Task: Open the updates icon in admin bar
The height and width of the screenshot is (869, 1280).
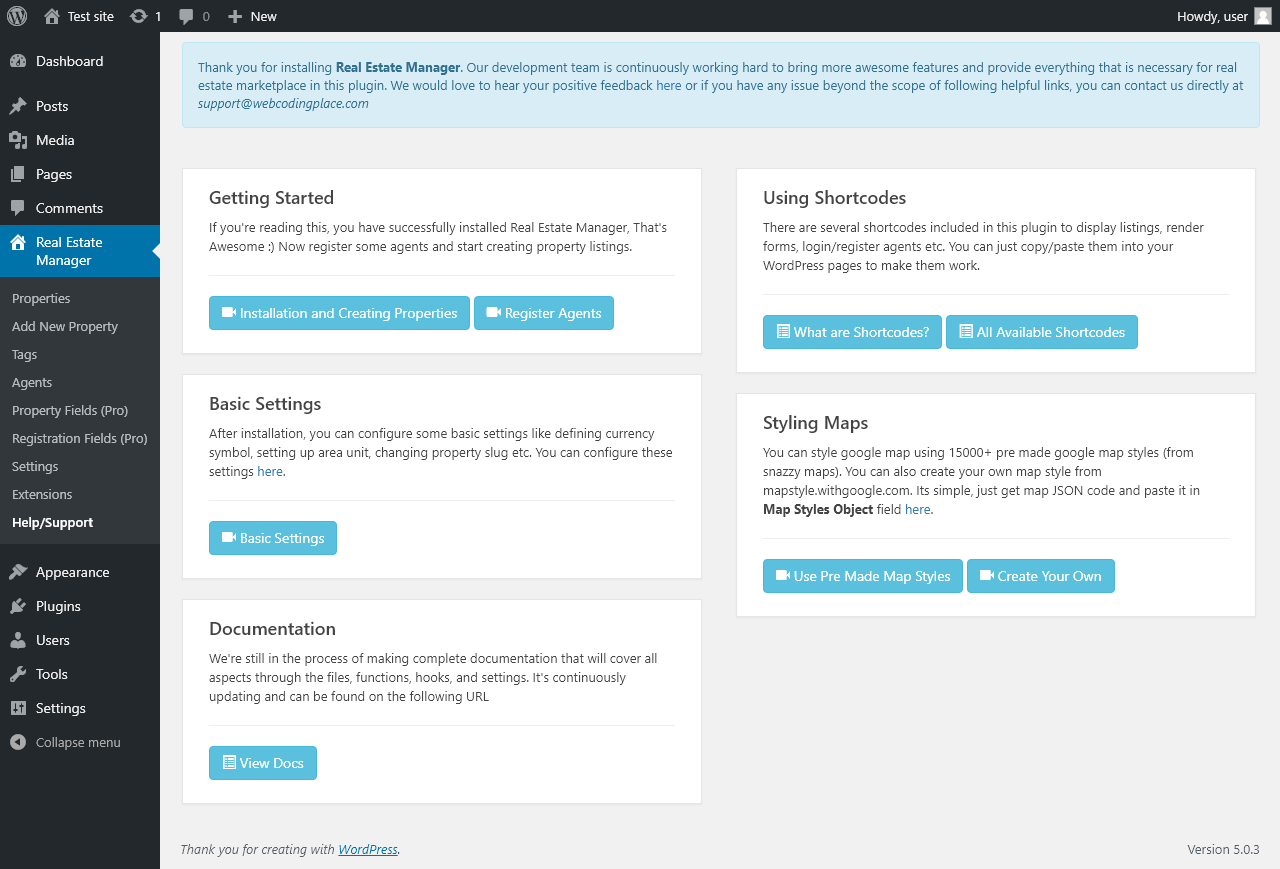Action: (139, 16)
